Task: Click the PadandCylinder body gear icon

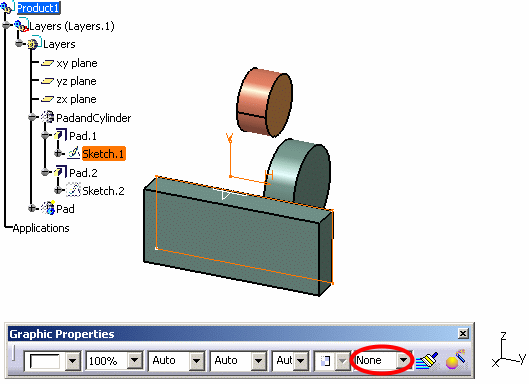Action: coord(47,117)
